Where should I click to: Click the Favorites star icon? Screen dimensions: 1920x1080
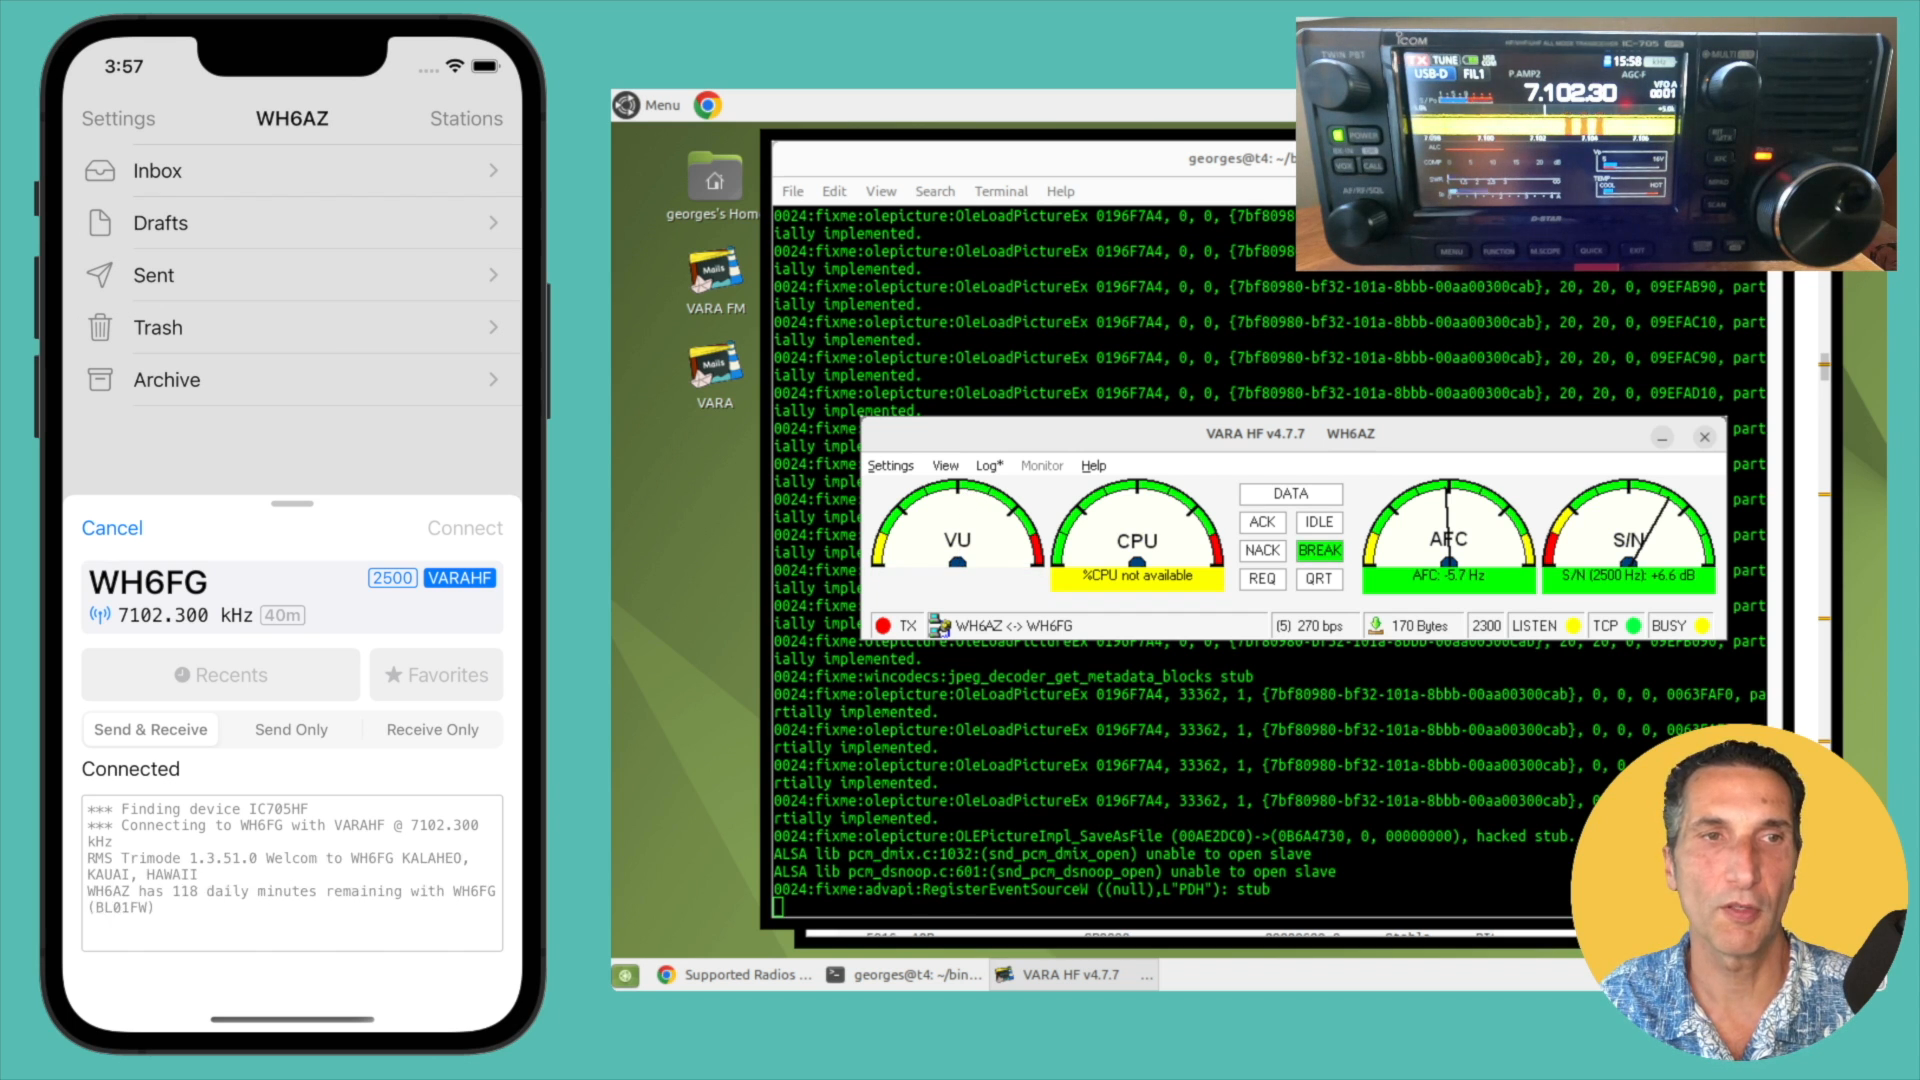394,675
